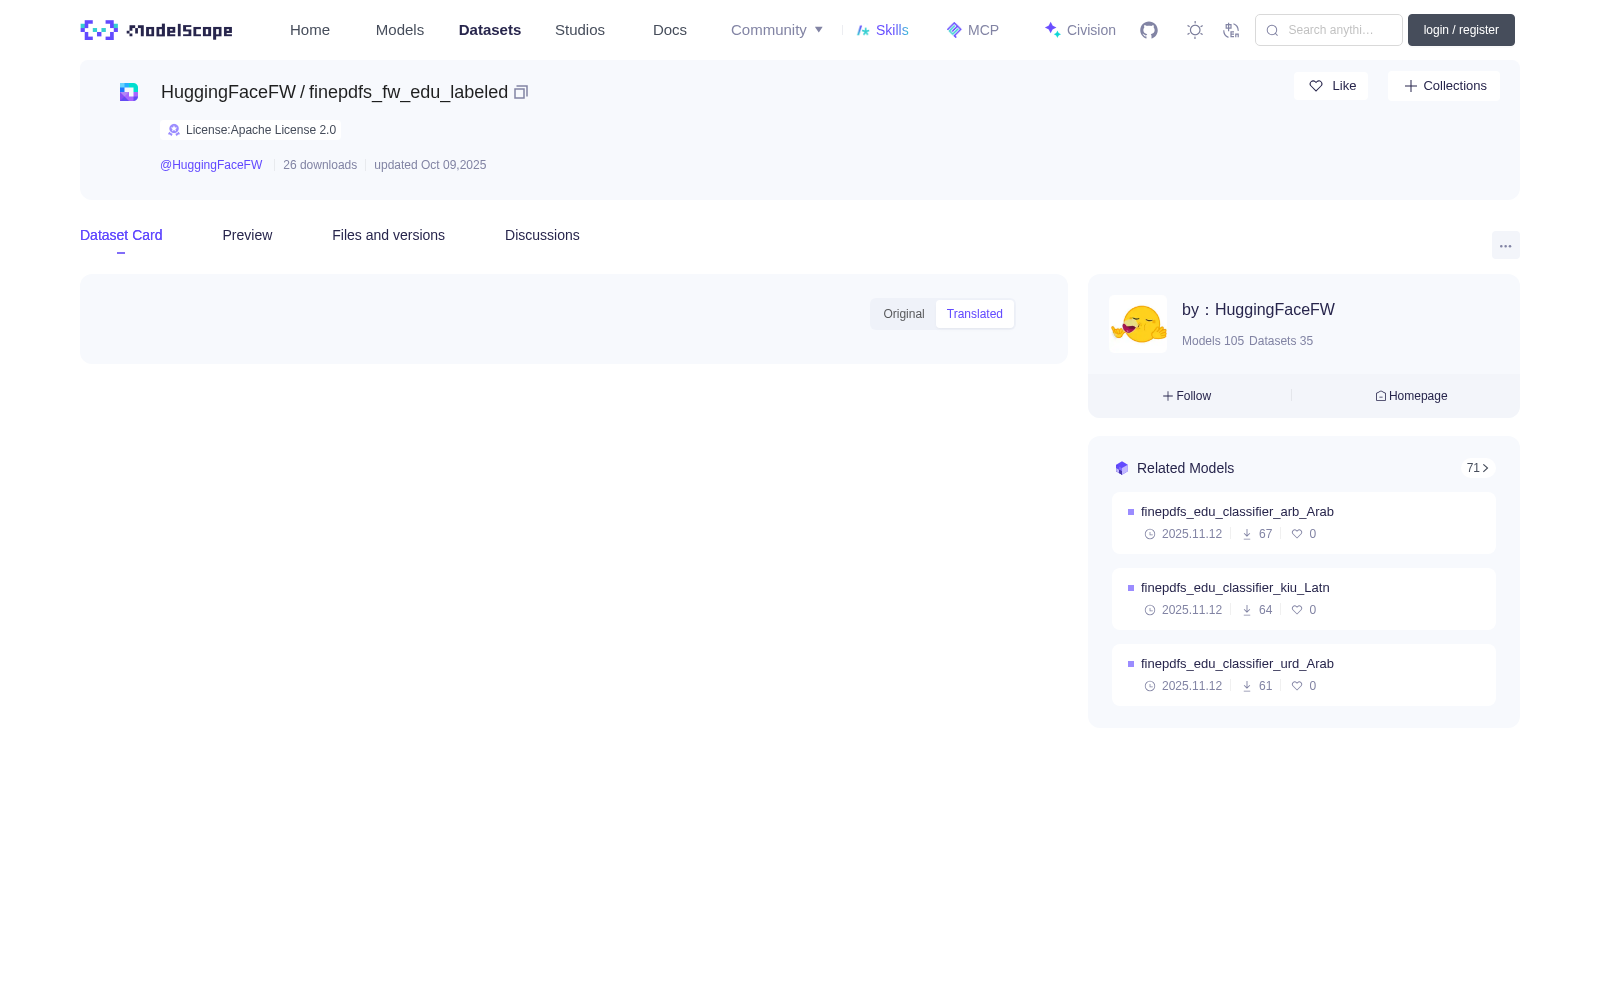The height and width of the screenshot is (1000, 1600).
Task: Open the three-dots more options menu
Action: click(x=1506, y=245)
